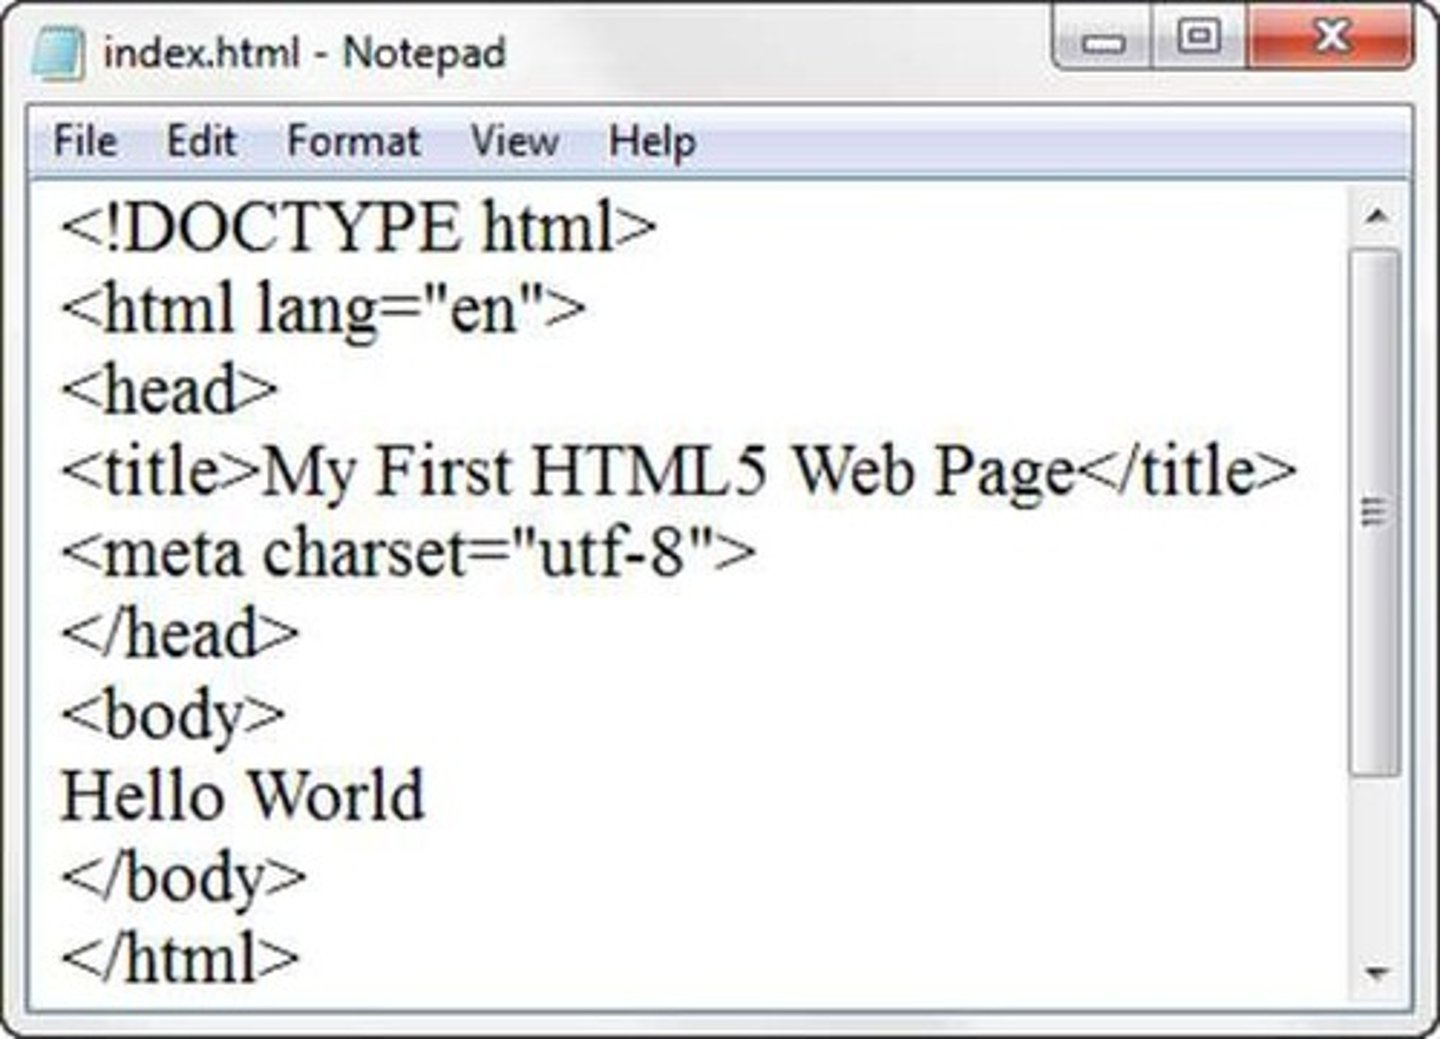Viewport: 1440px width, 1039px height.
Task: Click the title line "My First HTML5 Web Page"
Action: pos(678,471)
